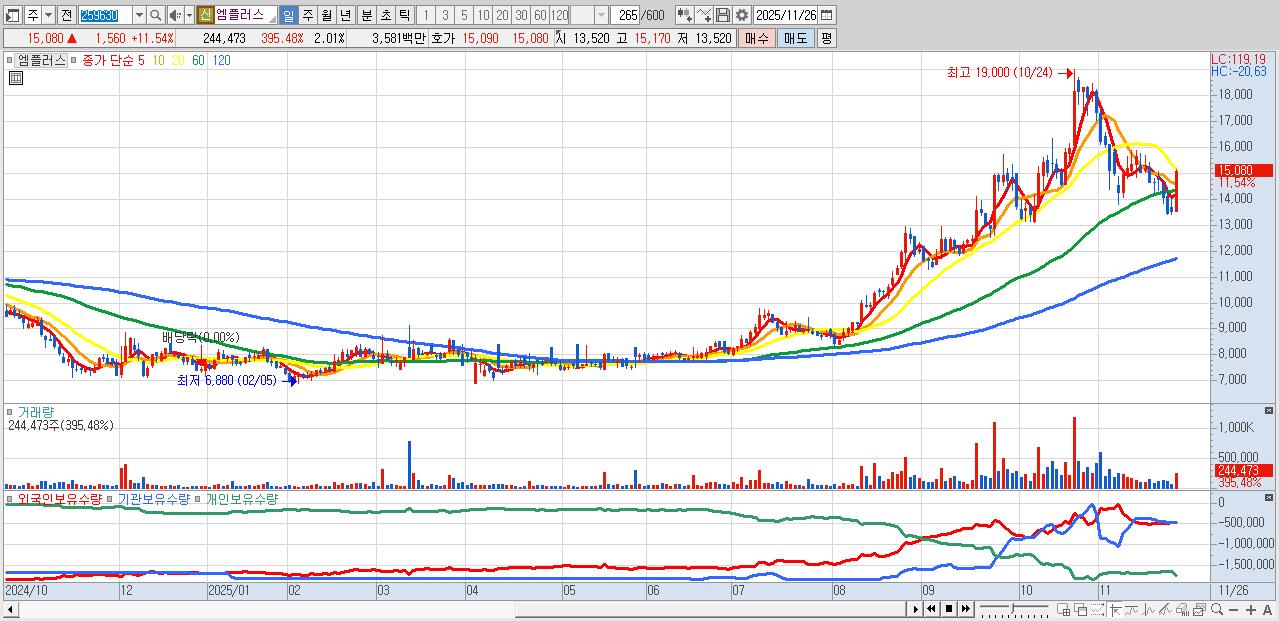Screen dimensions: 1279x621
Task: Click the 매수 buy button
Action: point(758,38)
